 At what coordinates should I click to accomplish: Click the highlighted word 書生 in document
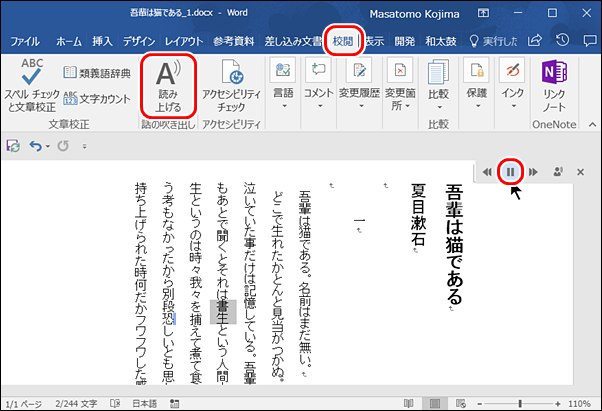(223, 312)
